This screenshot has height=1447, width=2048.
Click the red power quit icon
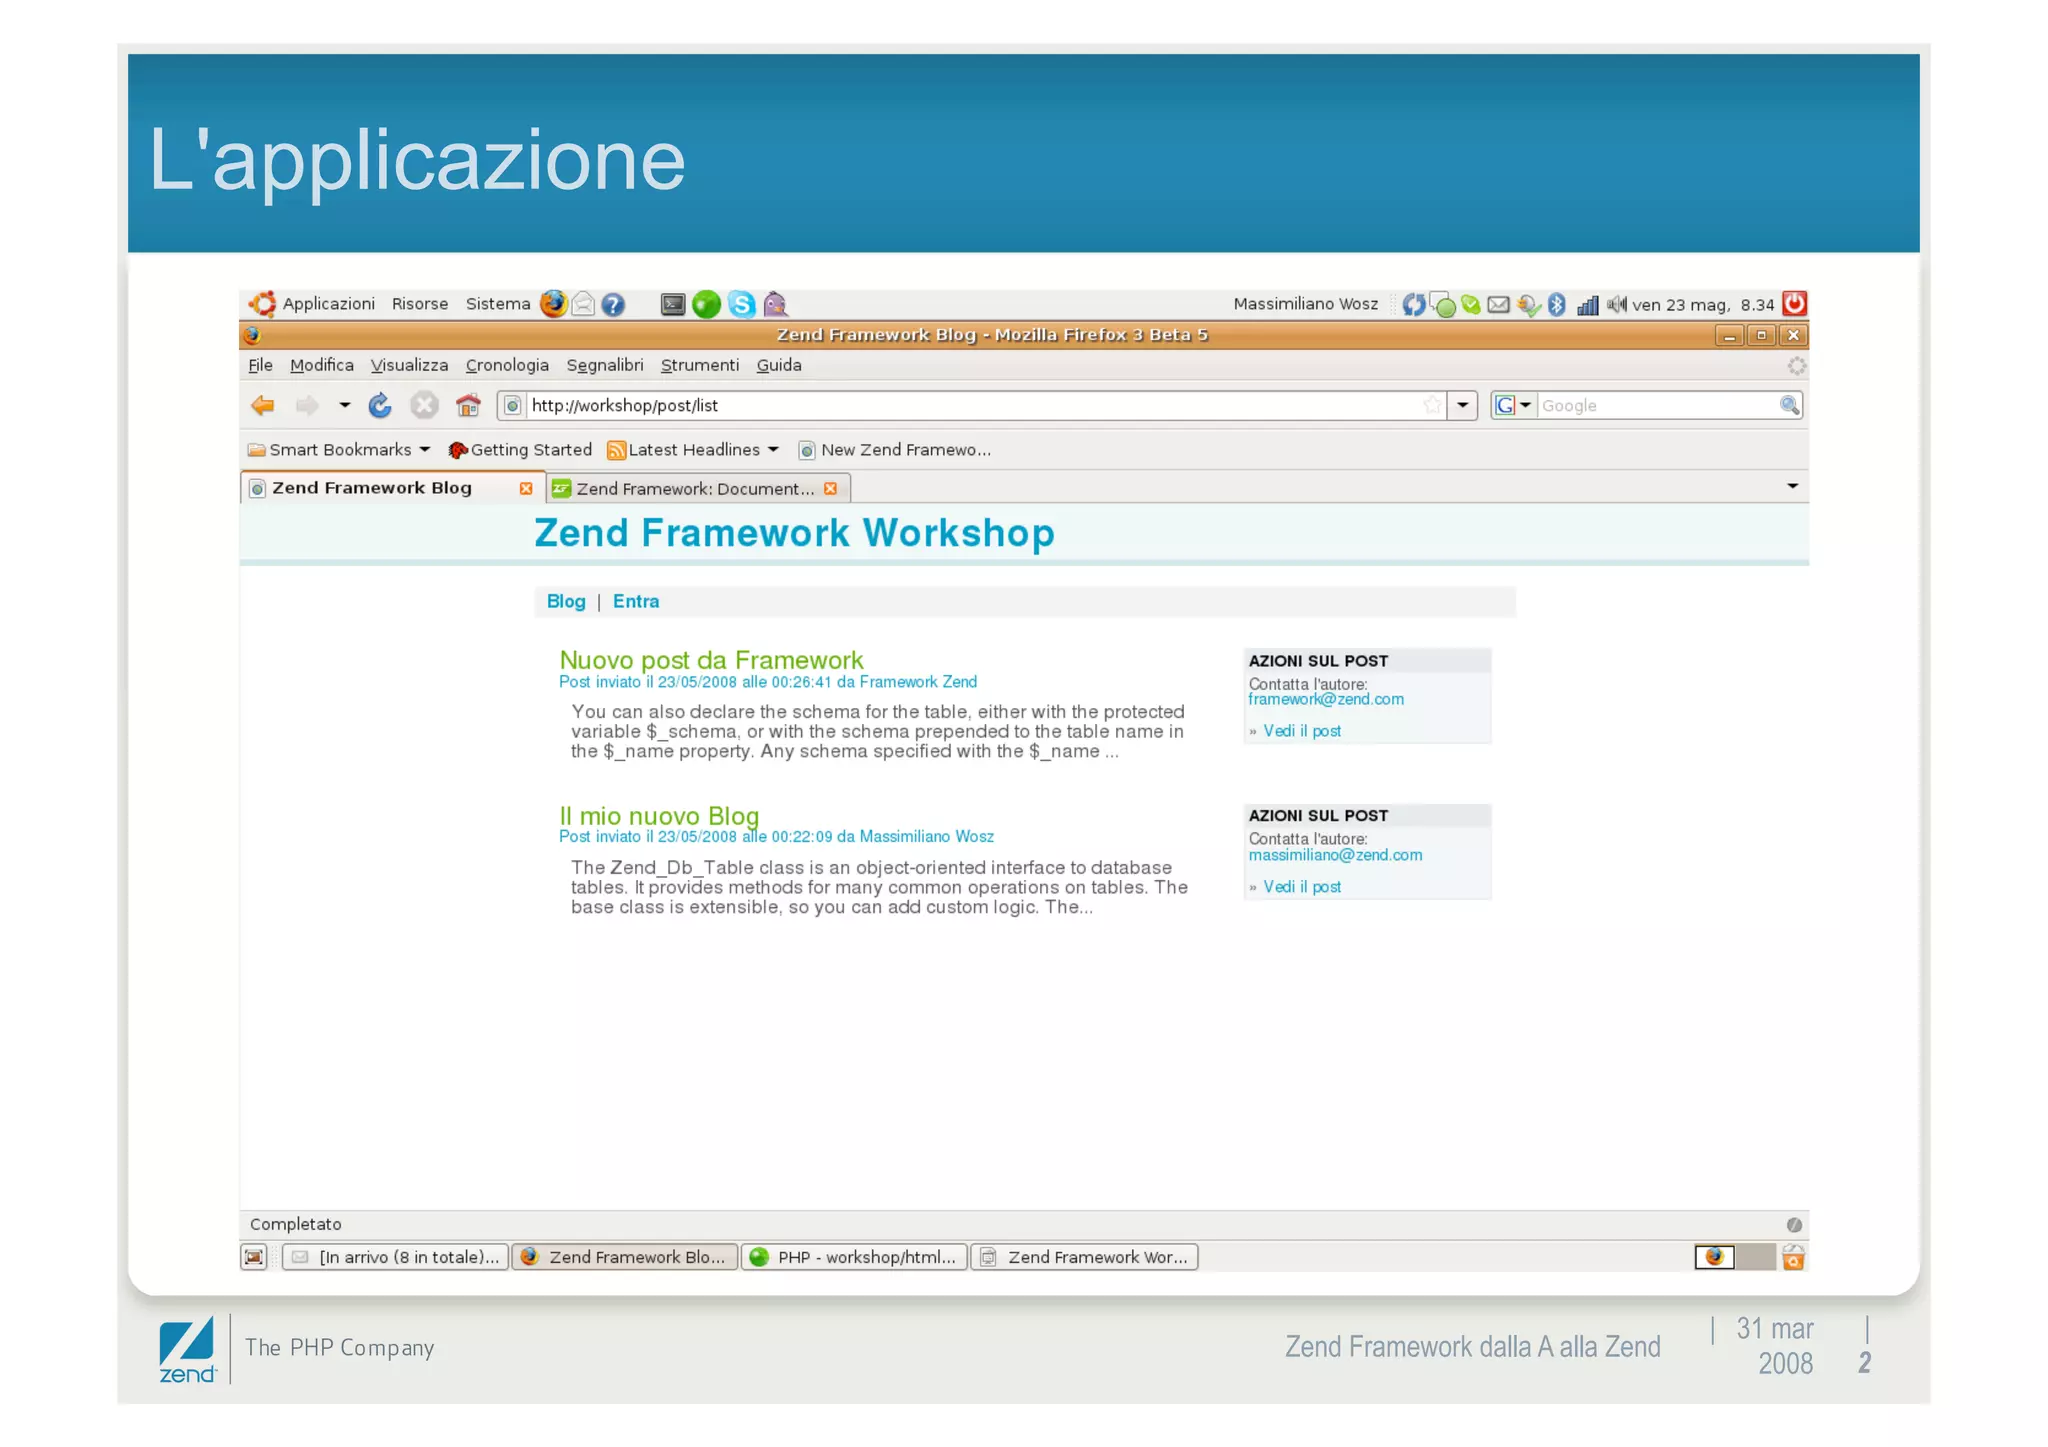(1795, 303)
